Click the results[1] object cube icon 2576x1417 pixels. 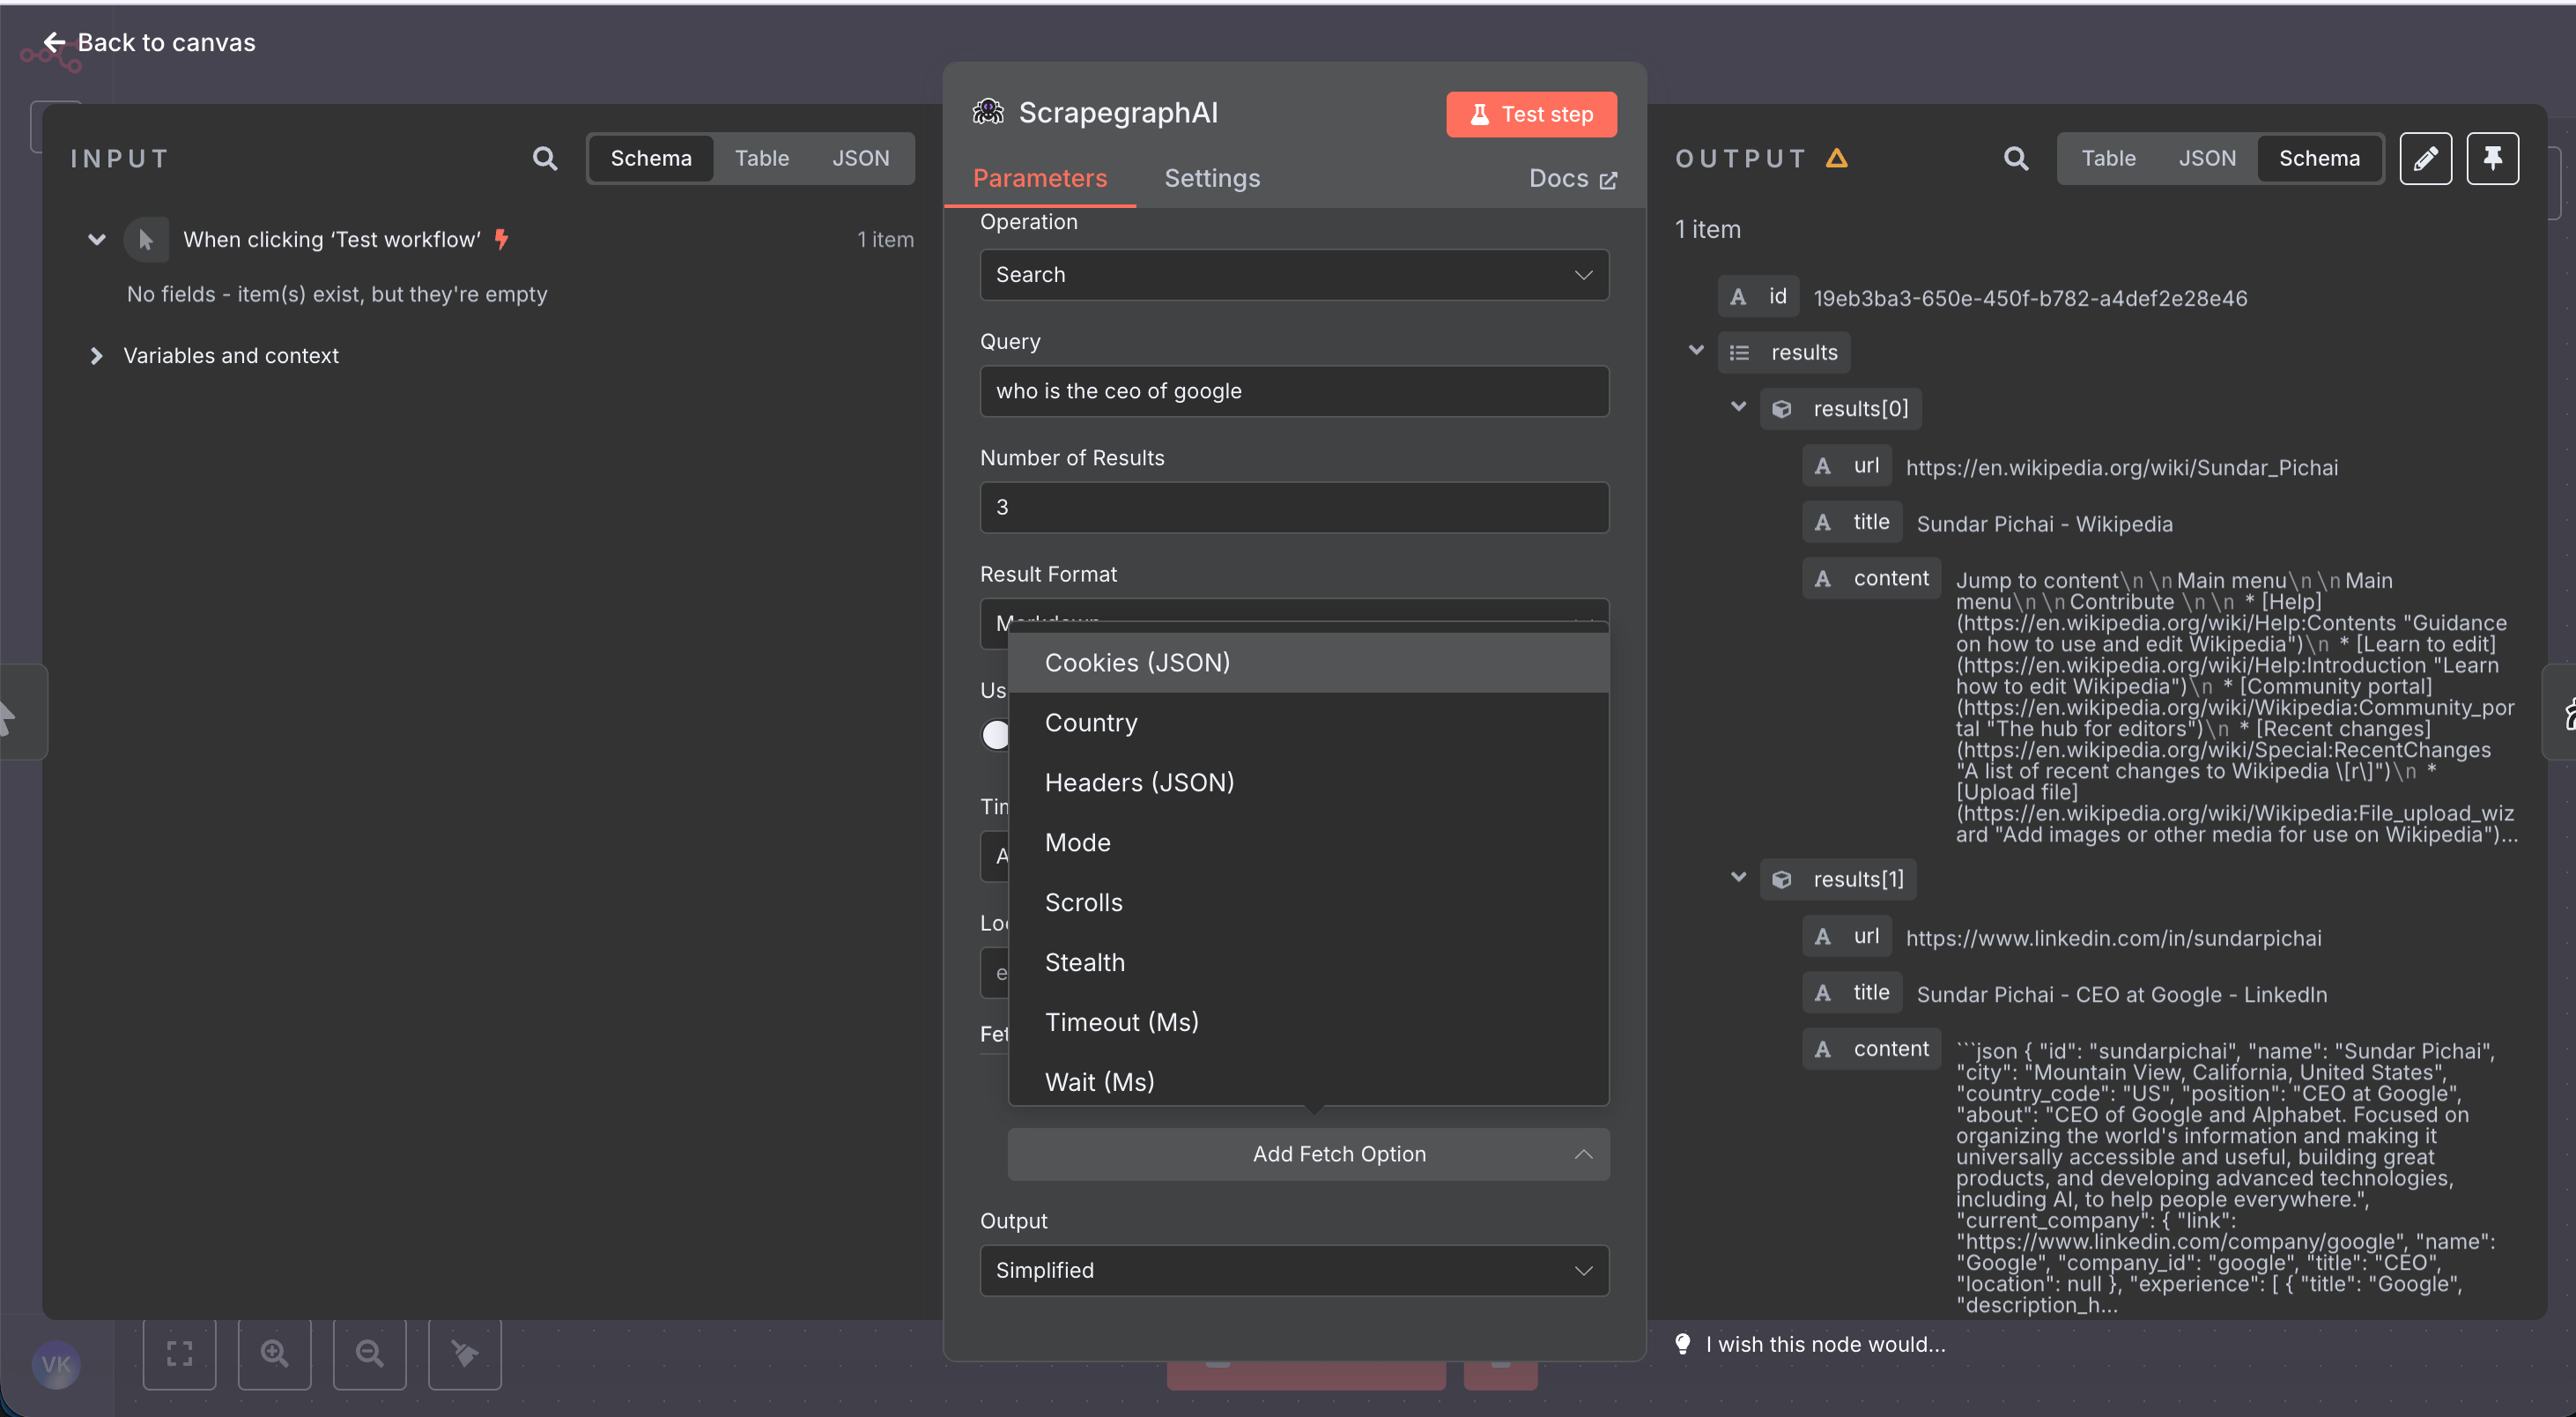[x=1782, y=880]
